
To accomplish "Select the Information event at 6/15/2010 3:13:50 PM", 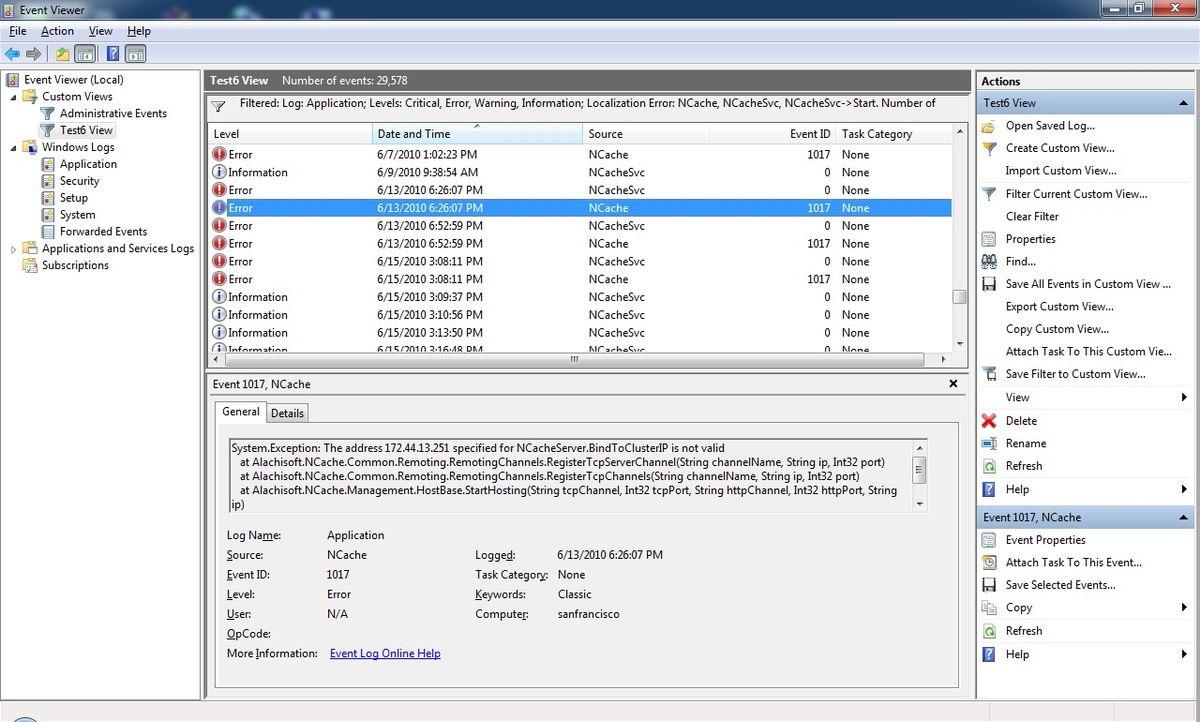I will 580,333.
